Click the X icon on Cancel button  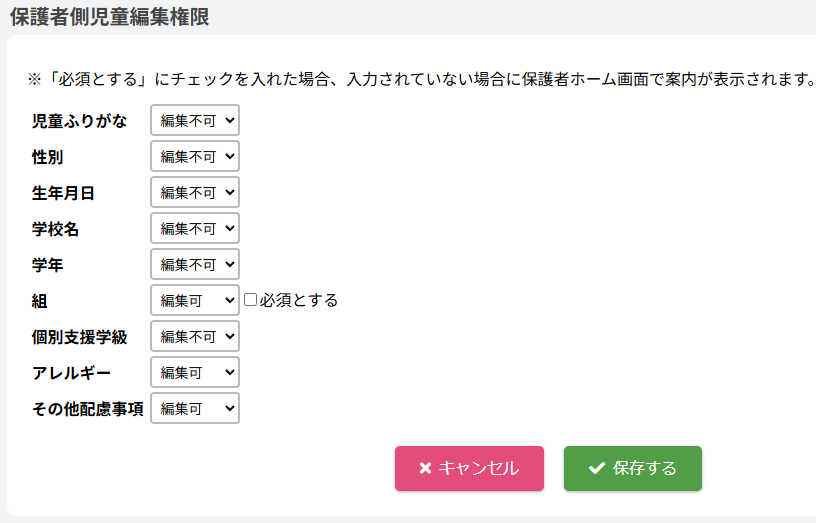(x=425, y=468)
